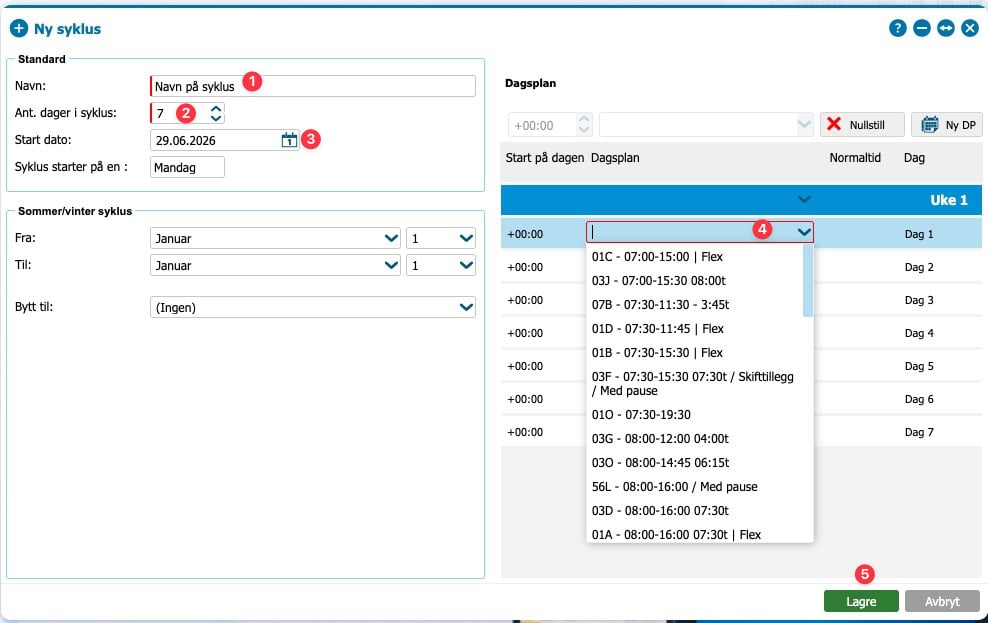Screen dimensions: 988x623
Task: Expand the dialog with the double-arrow icon
Action: pyautogui.click(x=945, y=28)
